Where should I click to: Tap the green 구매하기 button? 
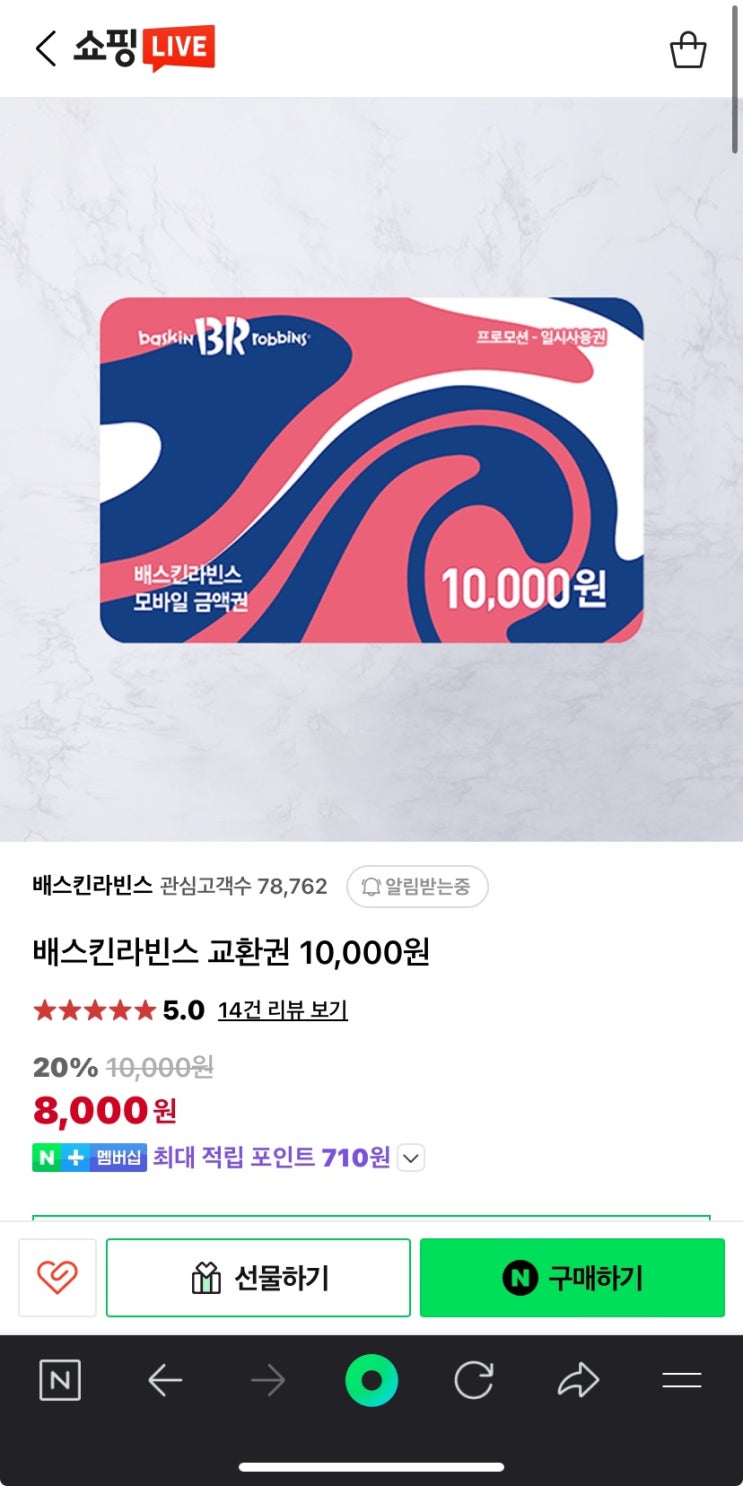click(x=572, y=1277)
